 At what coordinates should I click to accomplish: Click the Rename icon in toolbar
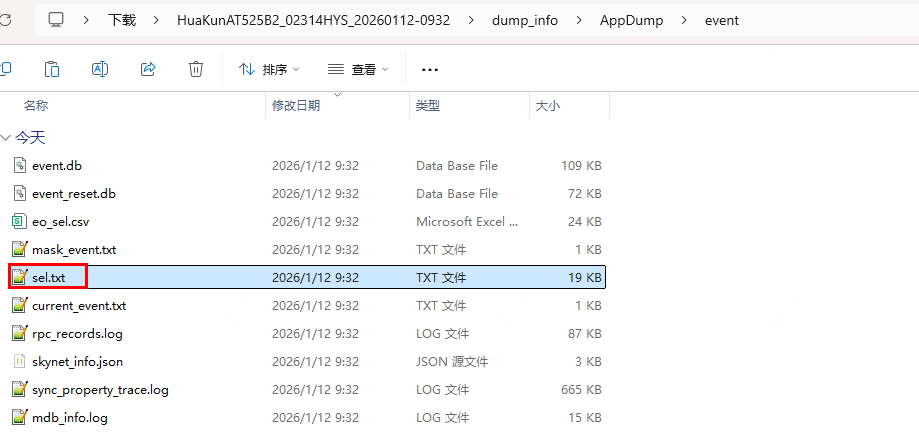(100, 69)
